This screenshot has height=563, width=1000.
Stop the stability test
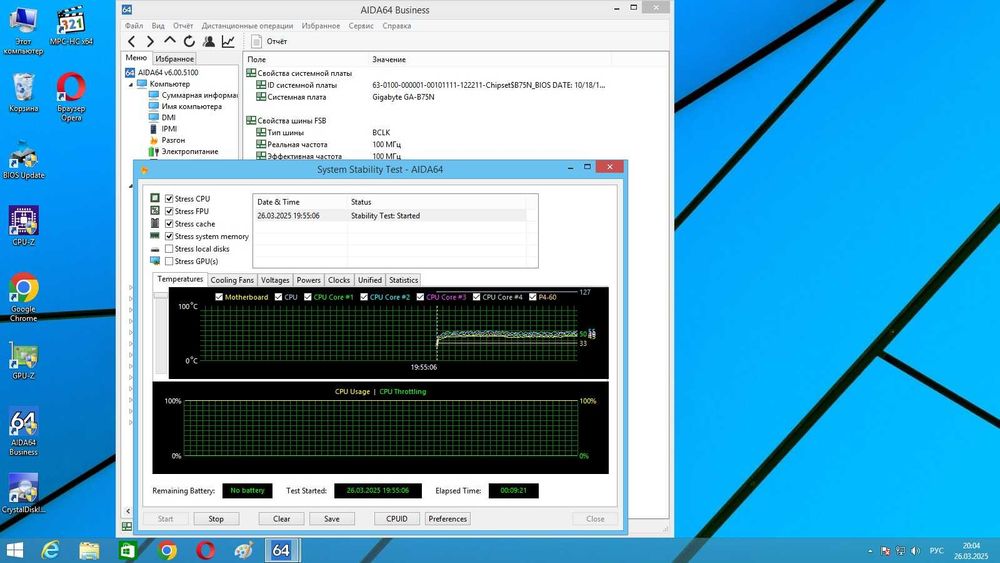point(216,519)
